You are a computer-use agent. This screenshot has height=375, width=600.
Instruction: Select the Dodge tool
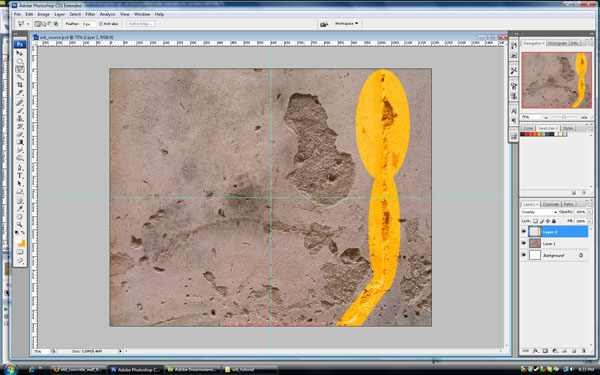(x=20, y=158)
